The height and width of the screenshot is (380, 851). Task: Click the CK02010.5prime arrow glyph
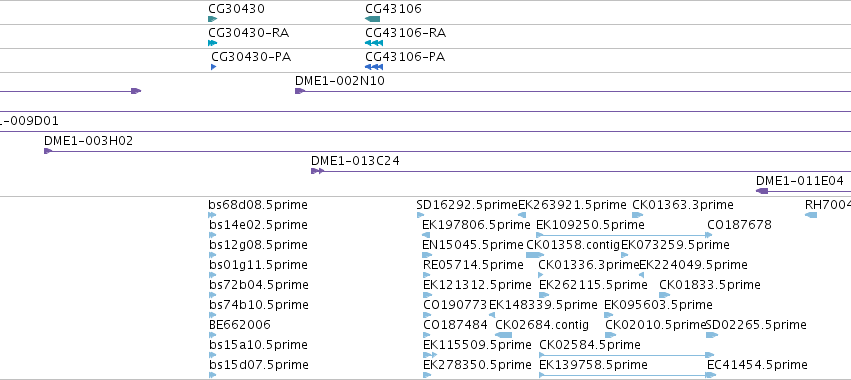point(611,335)
